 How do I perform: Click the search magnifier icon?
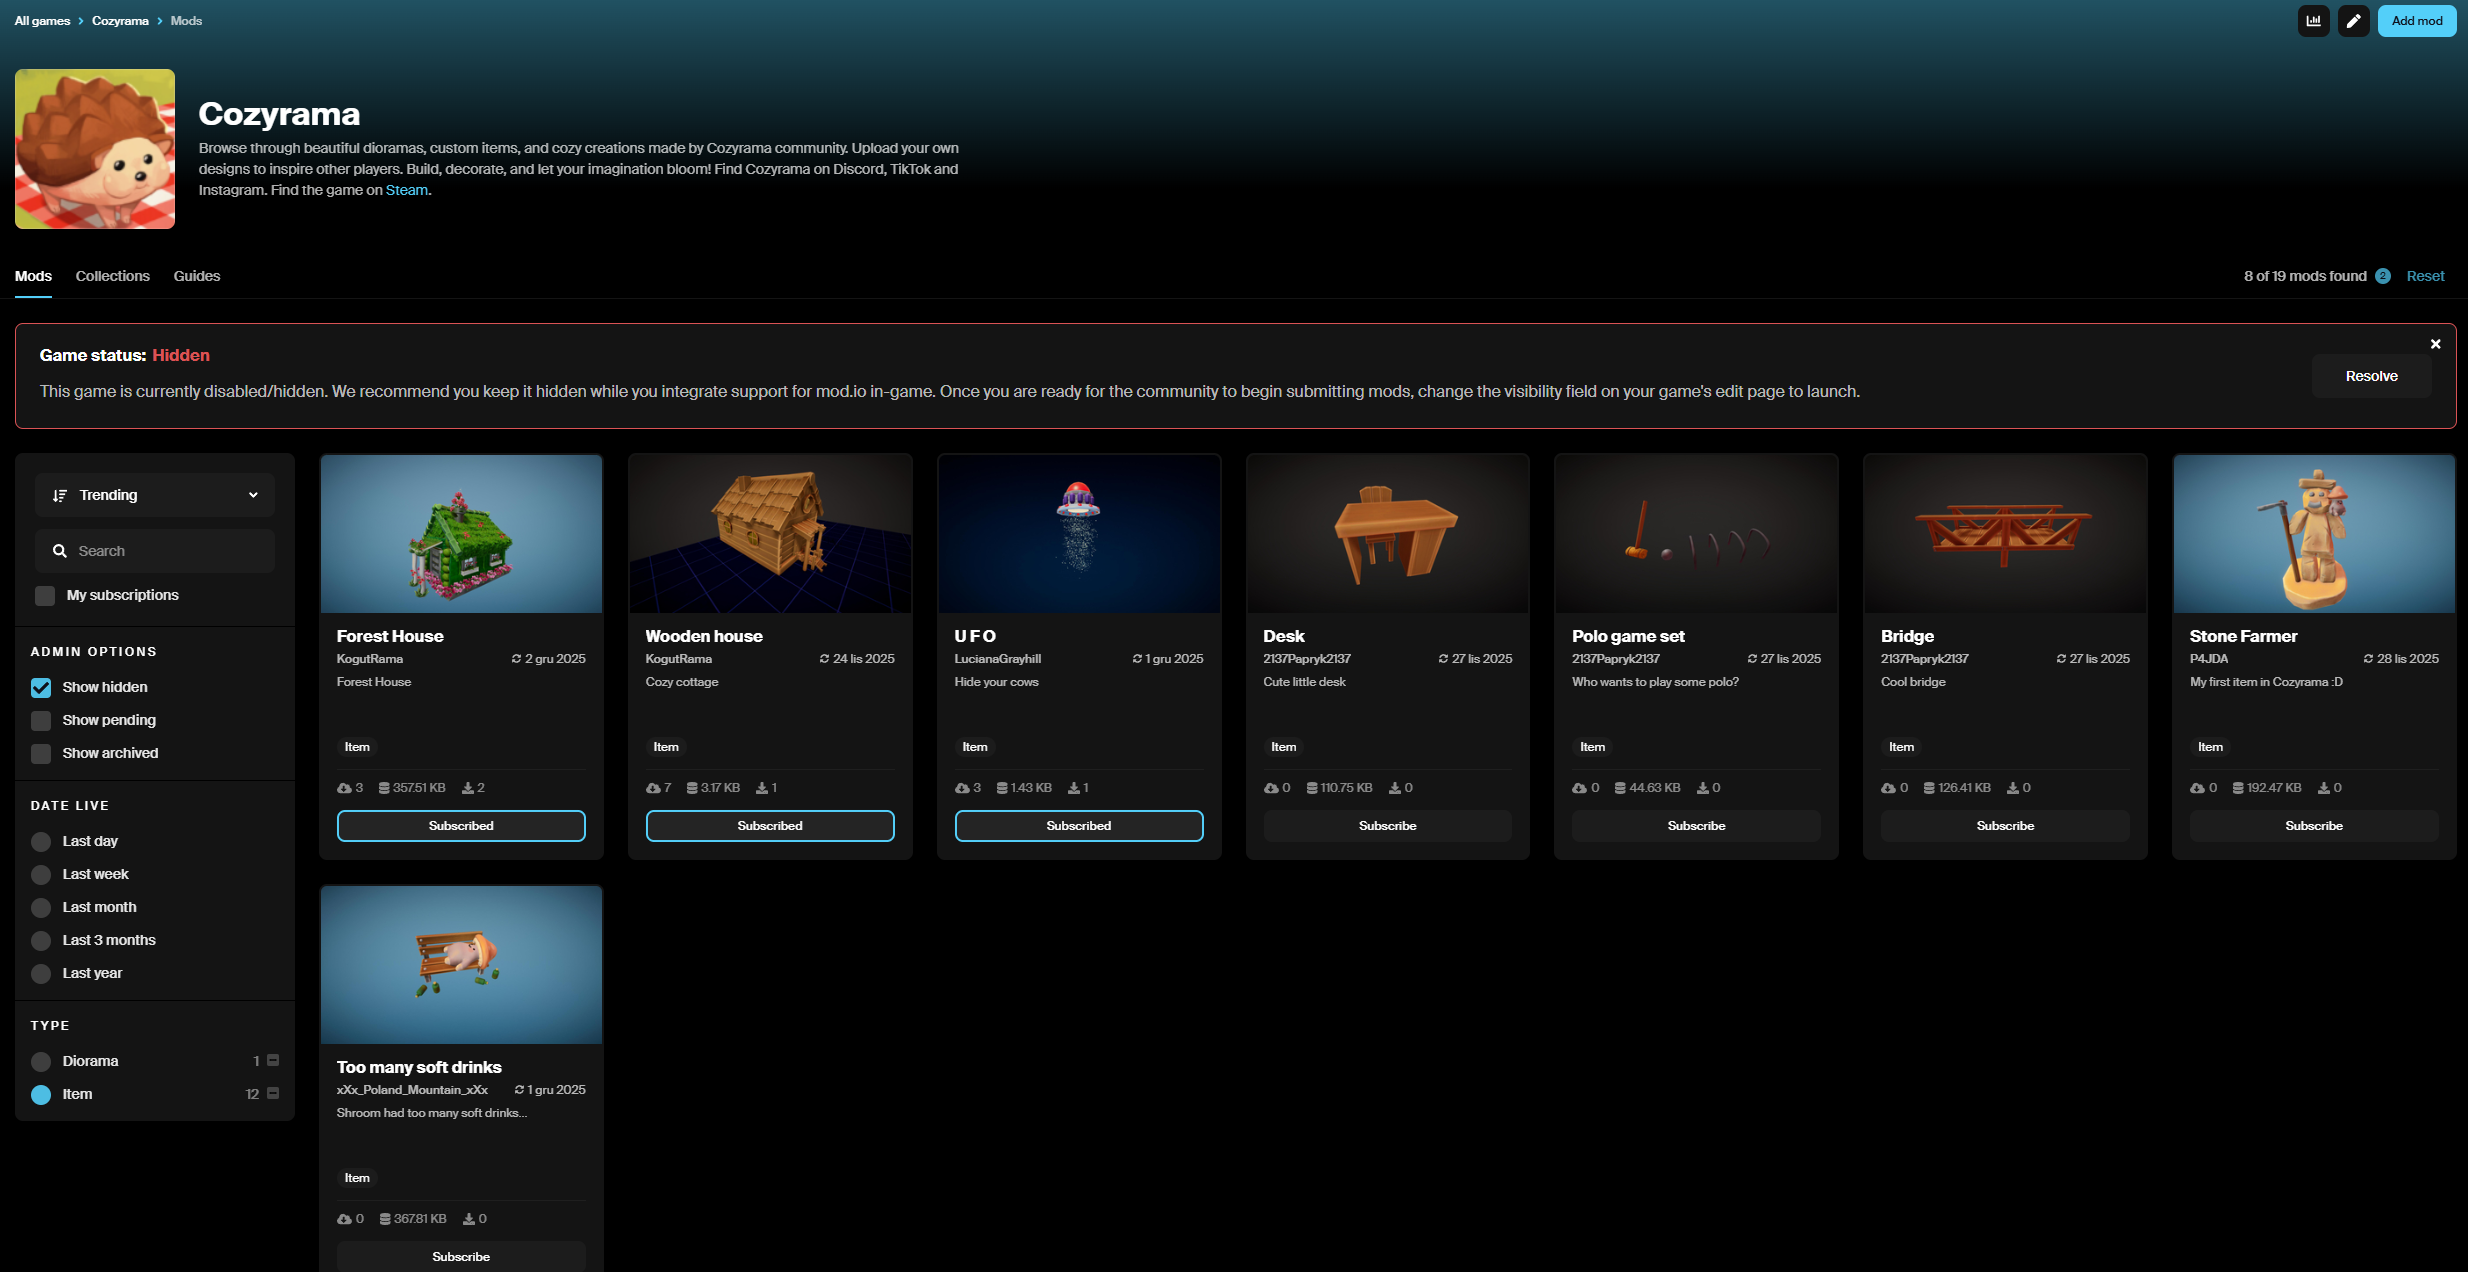click(60, 551)
